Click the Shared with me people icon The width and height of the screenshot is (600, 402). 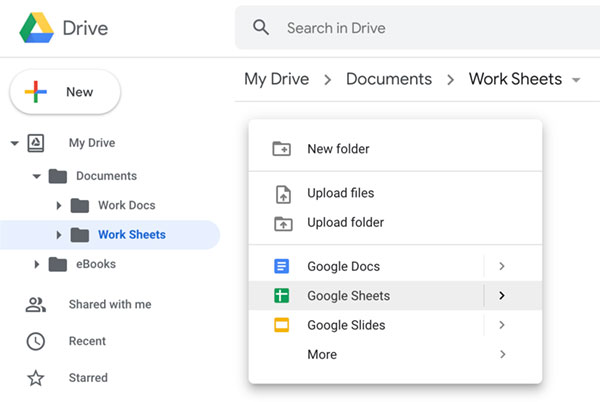(36, 304)
